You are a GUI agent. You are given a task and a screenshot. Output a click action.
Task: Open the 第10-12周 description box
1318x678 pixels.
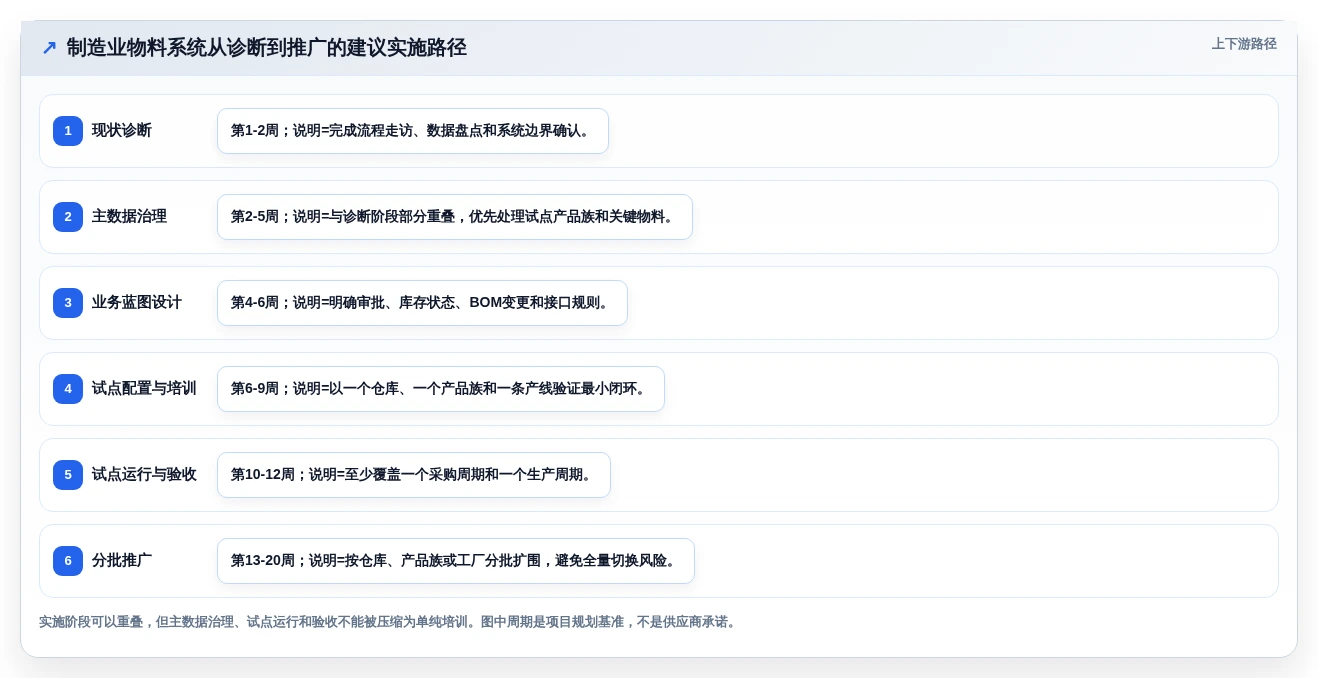point(414,475)
